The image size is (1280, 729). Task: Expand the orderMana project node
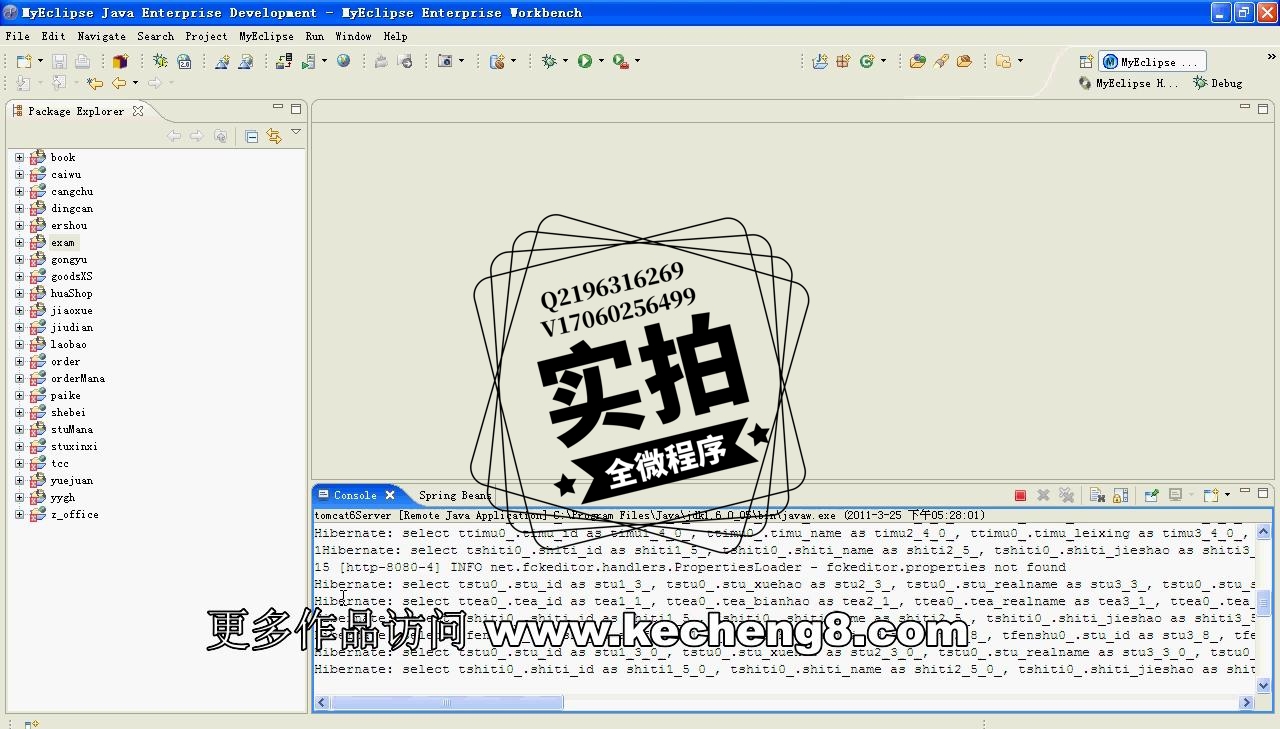(19, 378)
